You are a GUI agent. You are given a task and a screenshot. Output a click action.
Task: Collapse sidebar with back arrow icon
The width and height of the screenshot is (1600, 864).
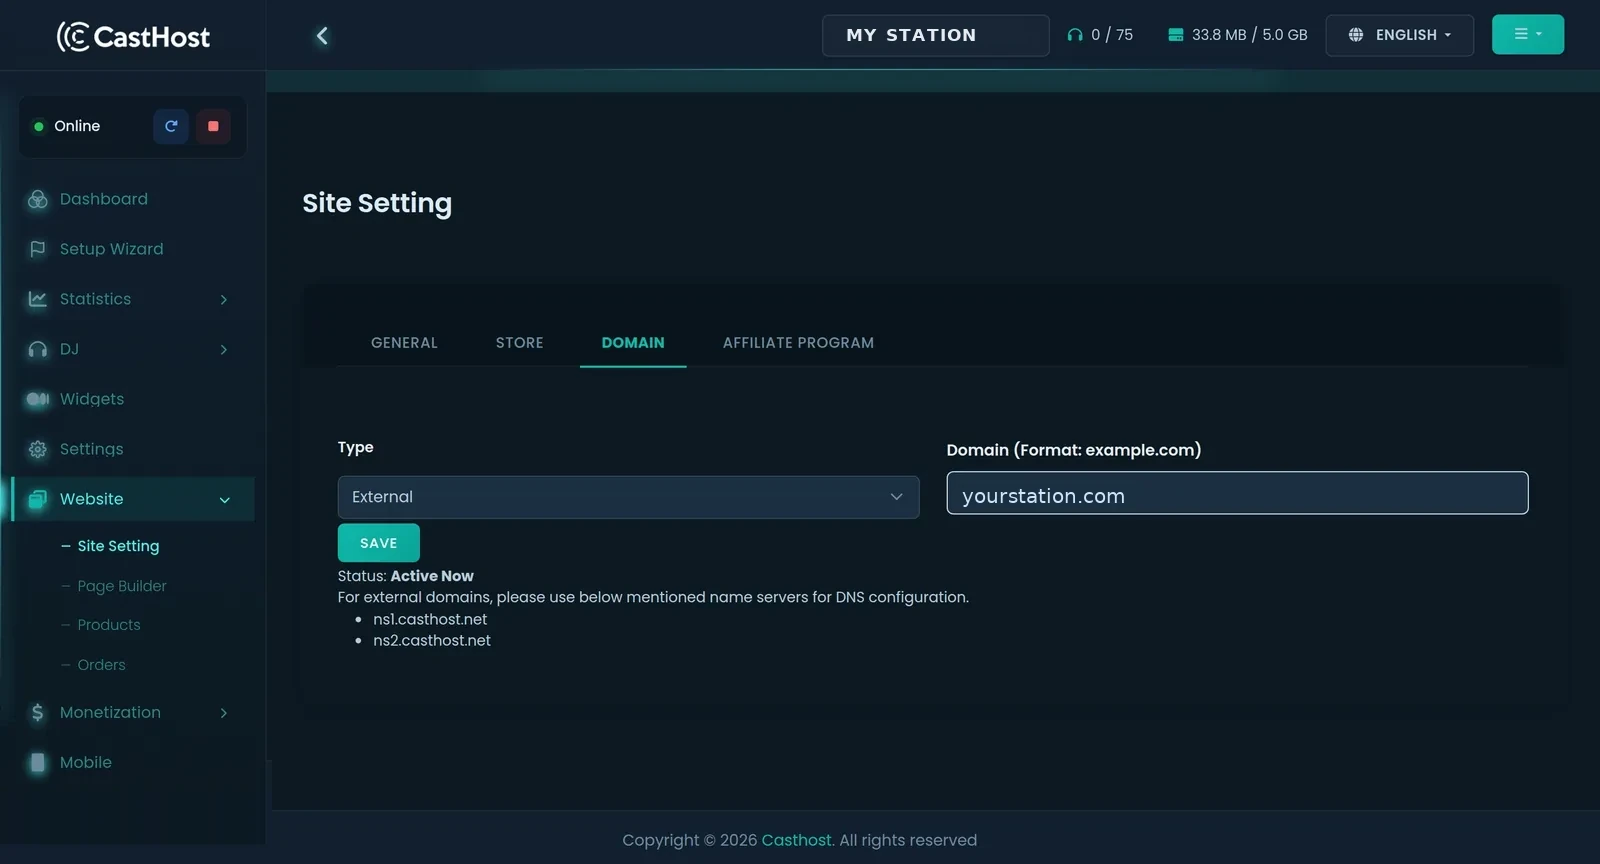click(x=322, y=36)
